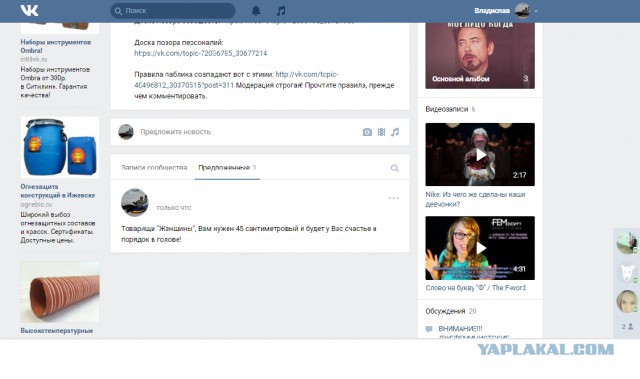Image resolution: width=640 pixels, height=379 pixels.
Task: Click the VK logo
Action: [29, 10]
